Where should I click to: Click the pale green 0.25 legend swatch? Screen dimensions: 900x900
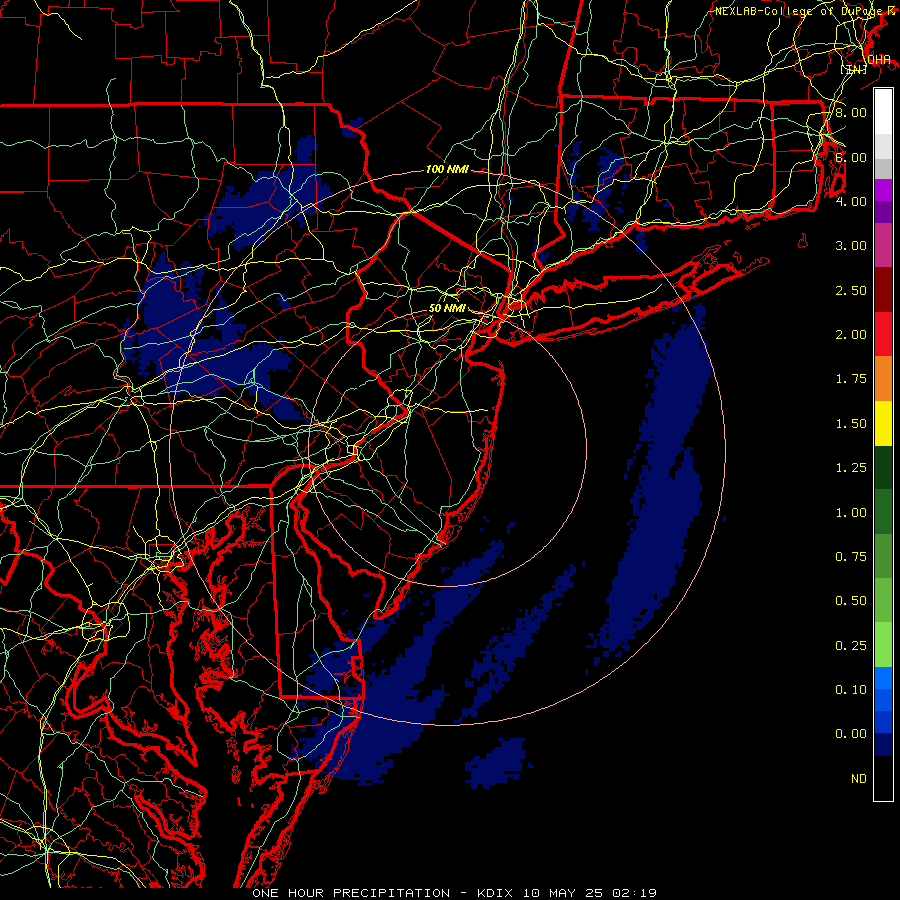(x=883, y=645)
